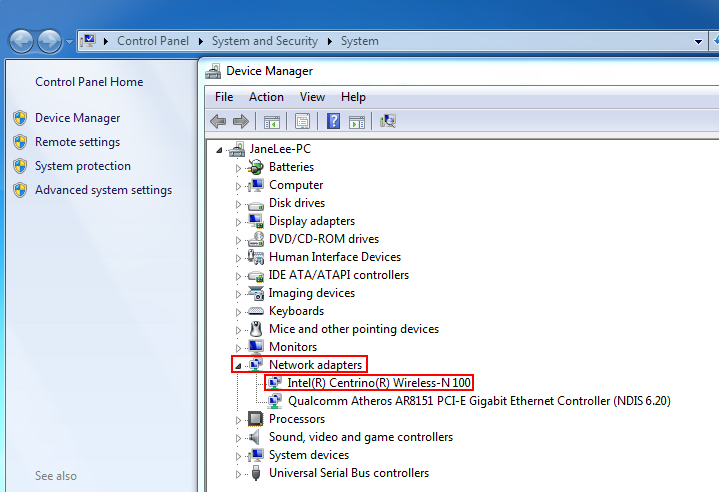This screenshot has width=719, height=492.
Task: Click the IDE ATA/ATAPI controllers icon
Action: (255, 276)
